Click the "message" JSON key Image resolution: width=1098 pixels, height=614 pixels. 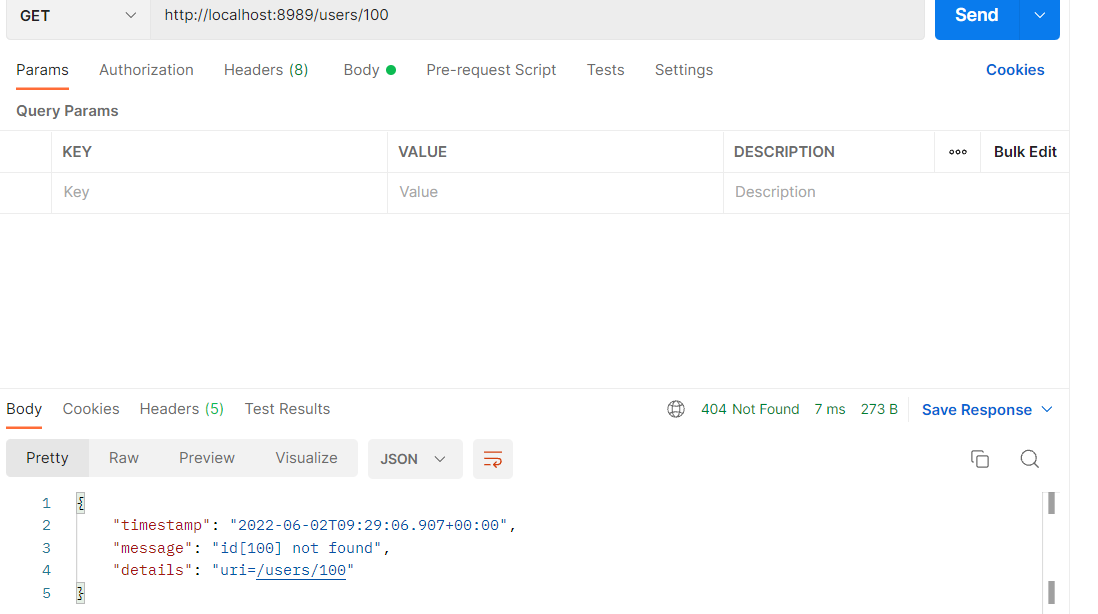(x=153, y=548)
